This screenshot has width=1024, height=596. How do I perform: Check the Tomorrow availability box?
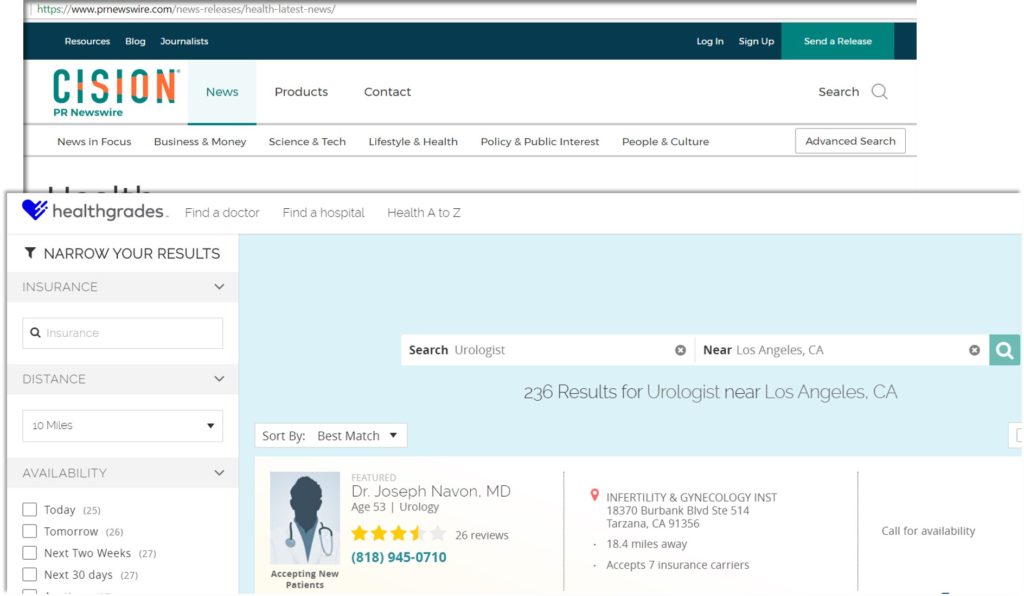[29, 531]
